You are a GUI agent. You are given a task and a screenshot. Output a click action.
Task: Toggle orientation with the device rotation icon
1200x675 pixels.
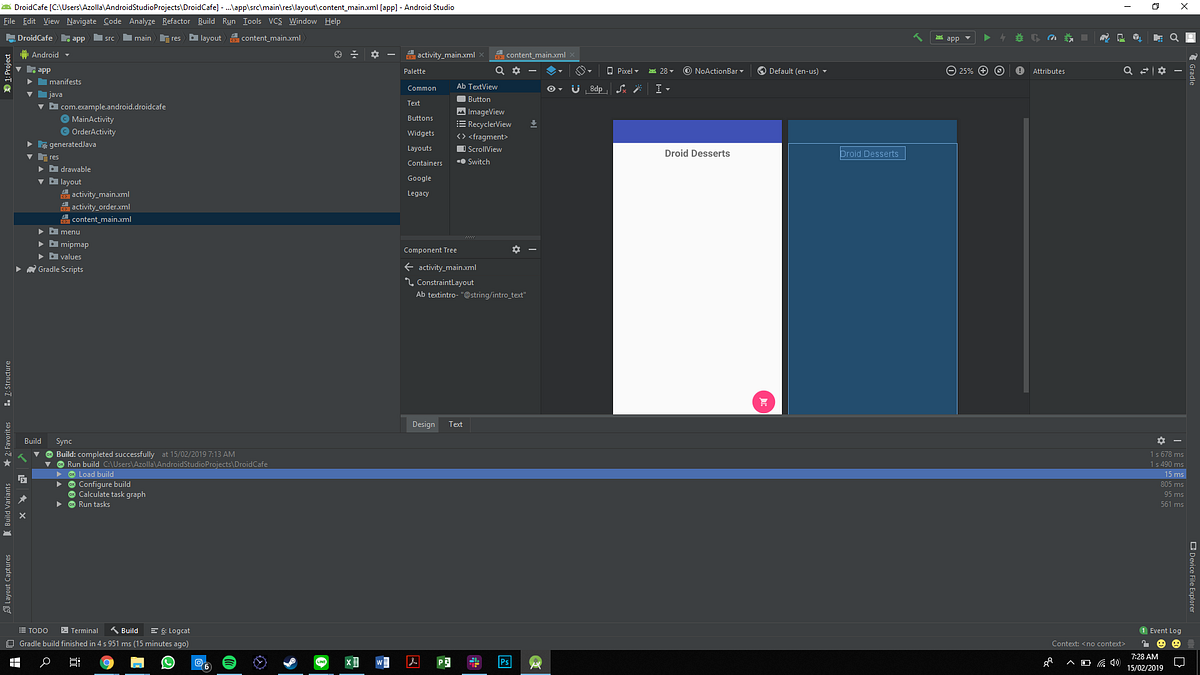580,71
